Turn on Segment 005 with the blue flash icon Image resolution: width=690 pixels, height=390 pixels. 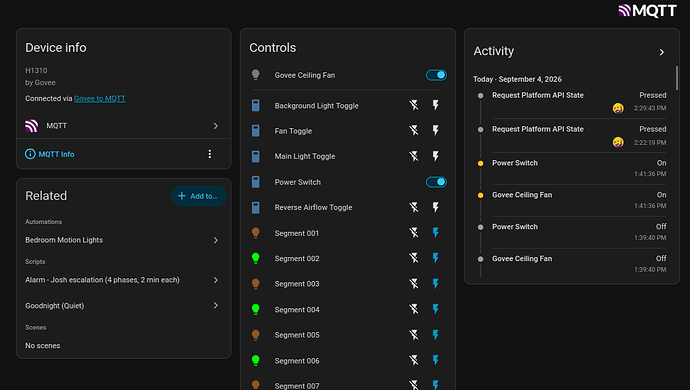pos(435,335)
